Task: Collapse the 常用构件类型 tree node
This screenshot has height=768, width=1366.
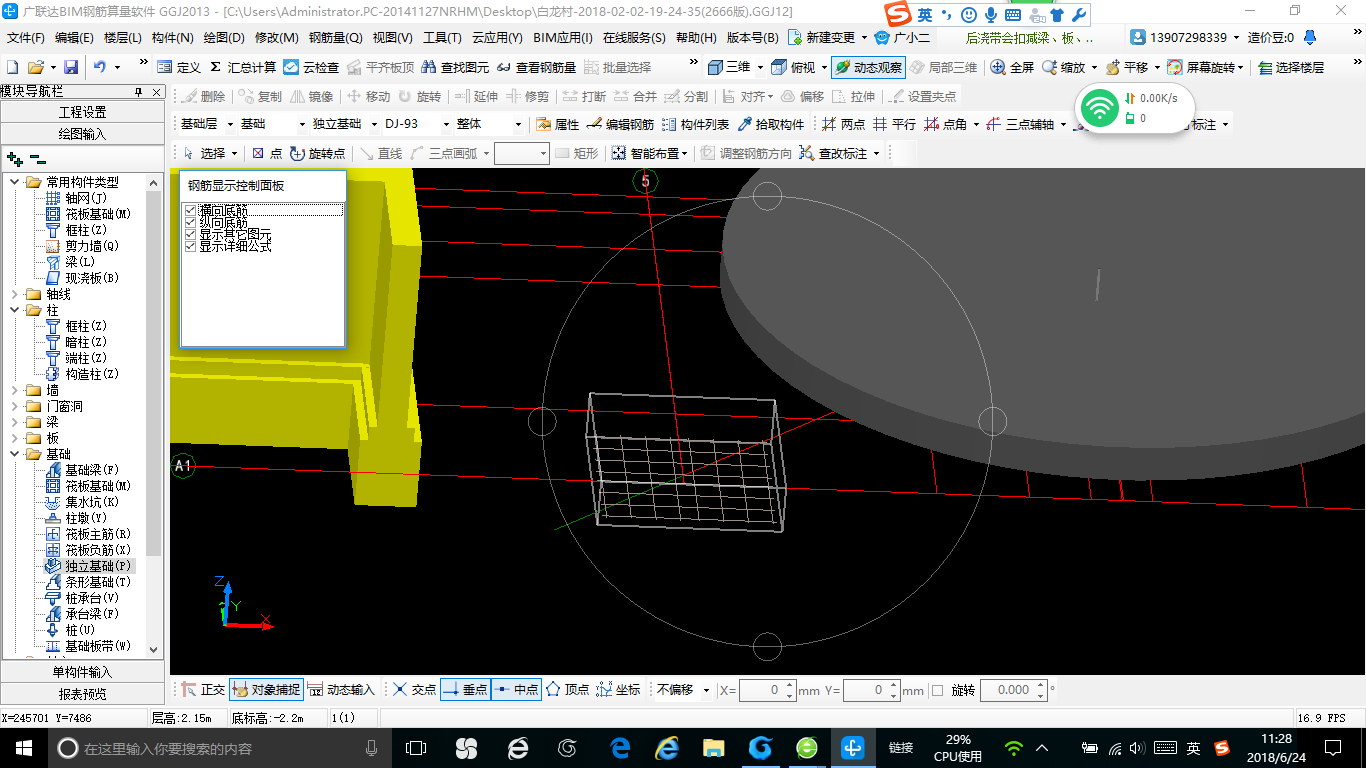Action: click(x=14, y=182)
